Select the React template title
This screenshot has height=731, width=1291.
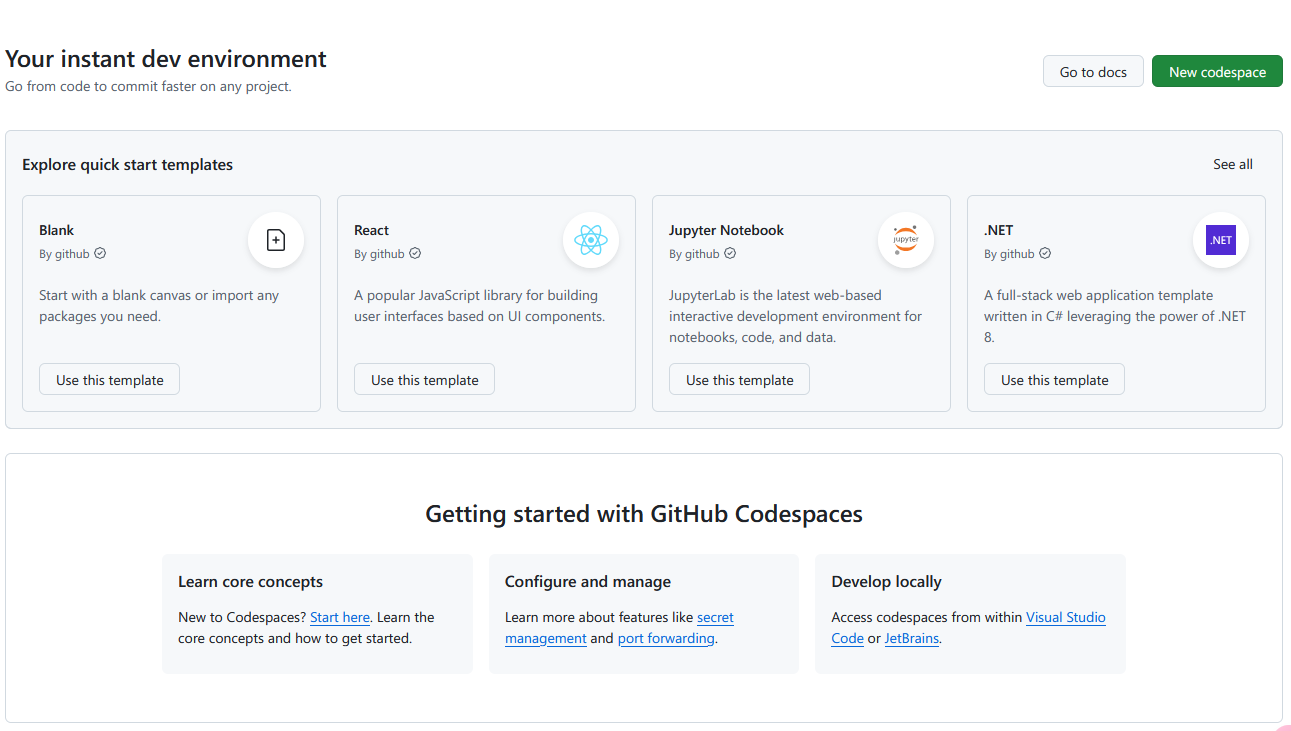[372, 230]
